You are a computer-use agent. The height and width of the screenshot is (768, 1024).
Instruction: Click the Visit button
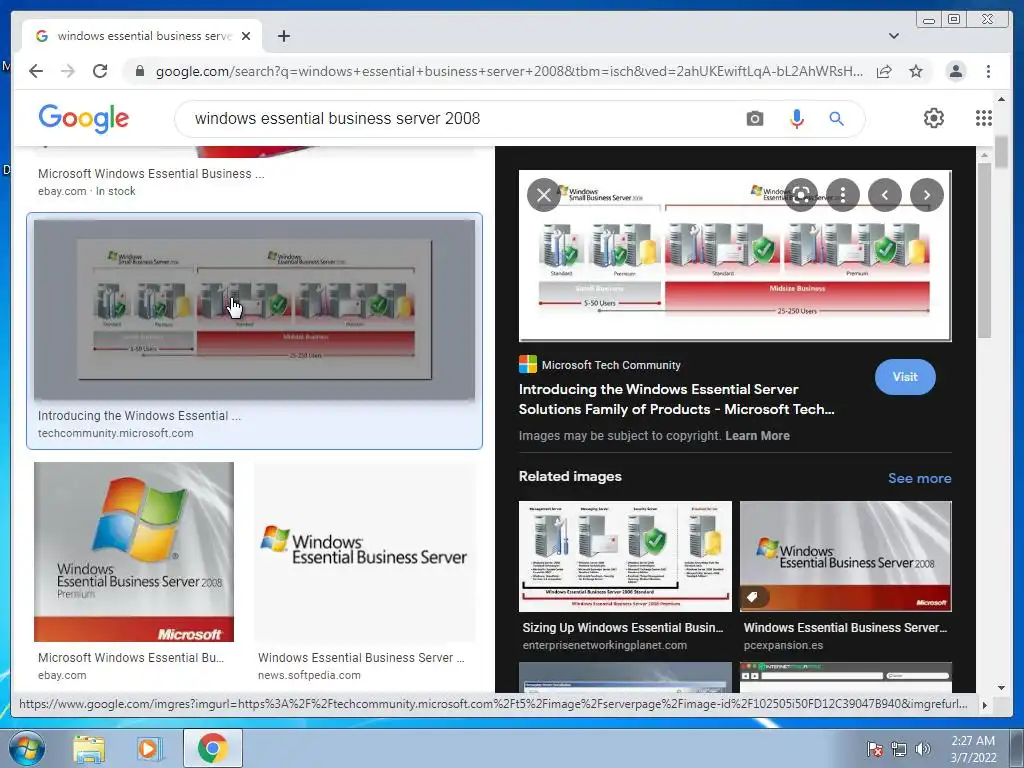(x=905, y=377)
